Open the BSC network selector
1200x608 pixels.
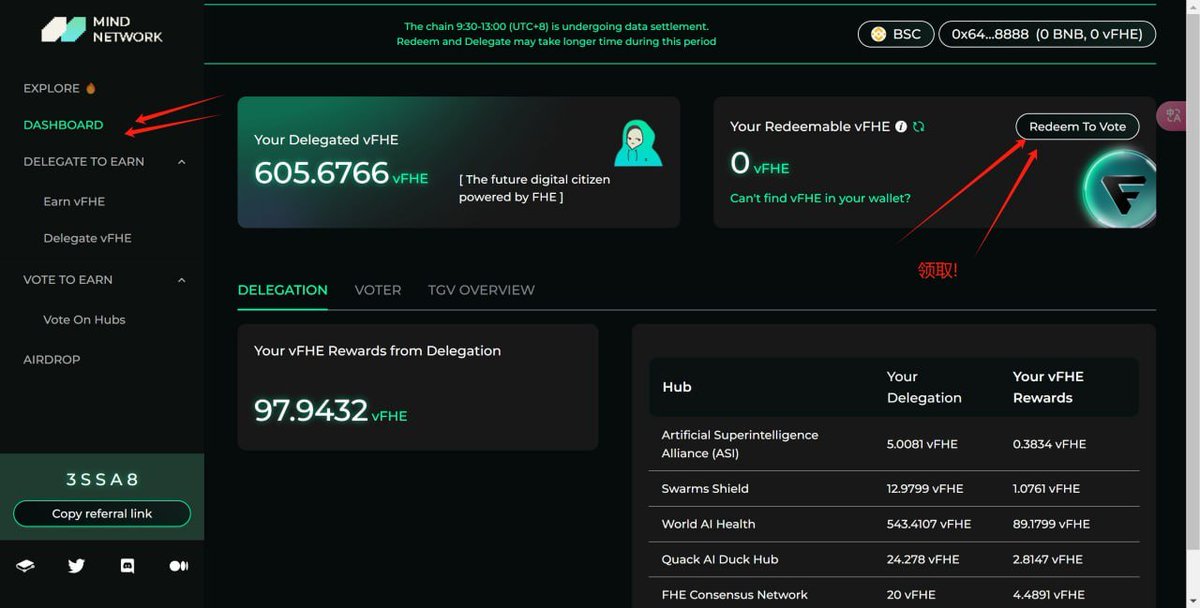[x=896, y=34]
